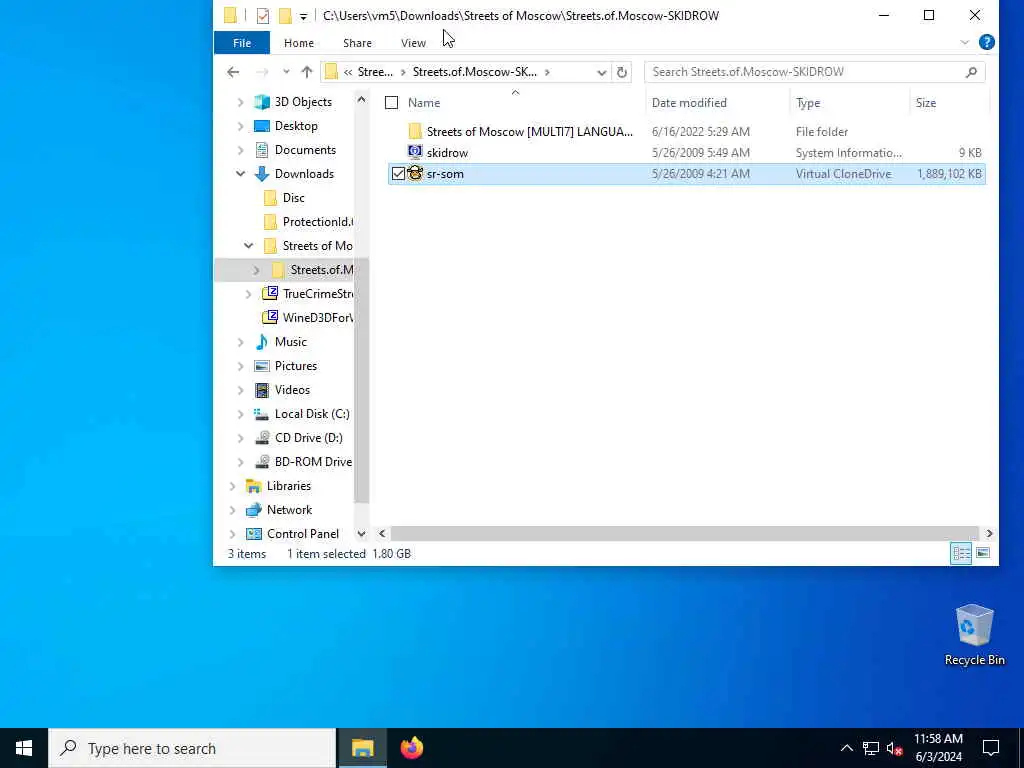This screenshot has height=768, width=1024.
Task: Open the Home ribbon tab
Action: (298, 43)
